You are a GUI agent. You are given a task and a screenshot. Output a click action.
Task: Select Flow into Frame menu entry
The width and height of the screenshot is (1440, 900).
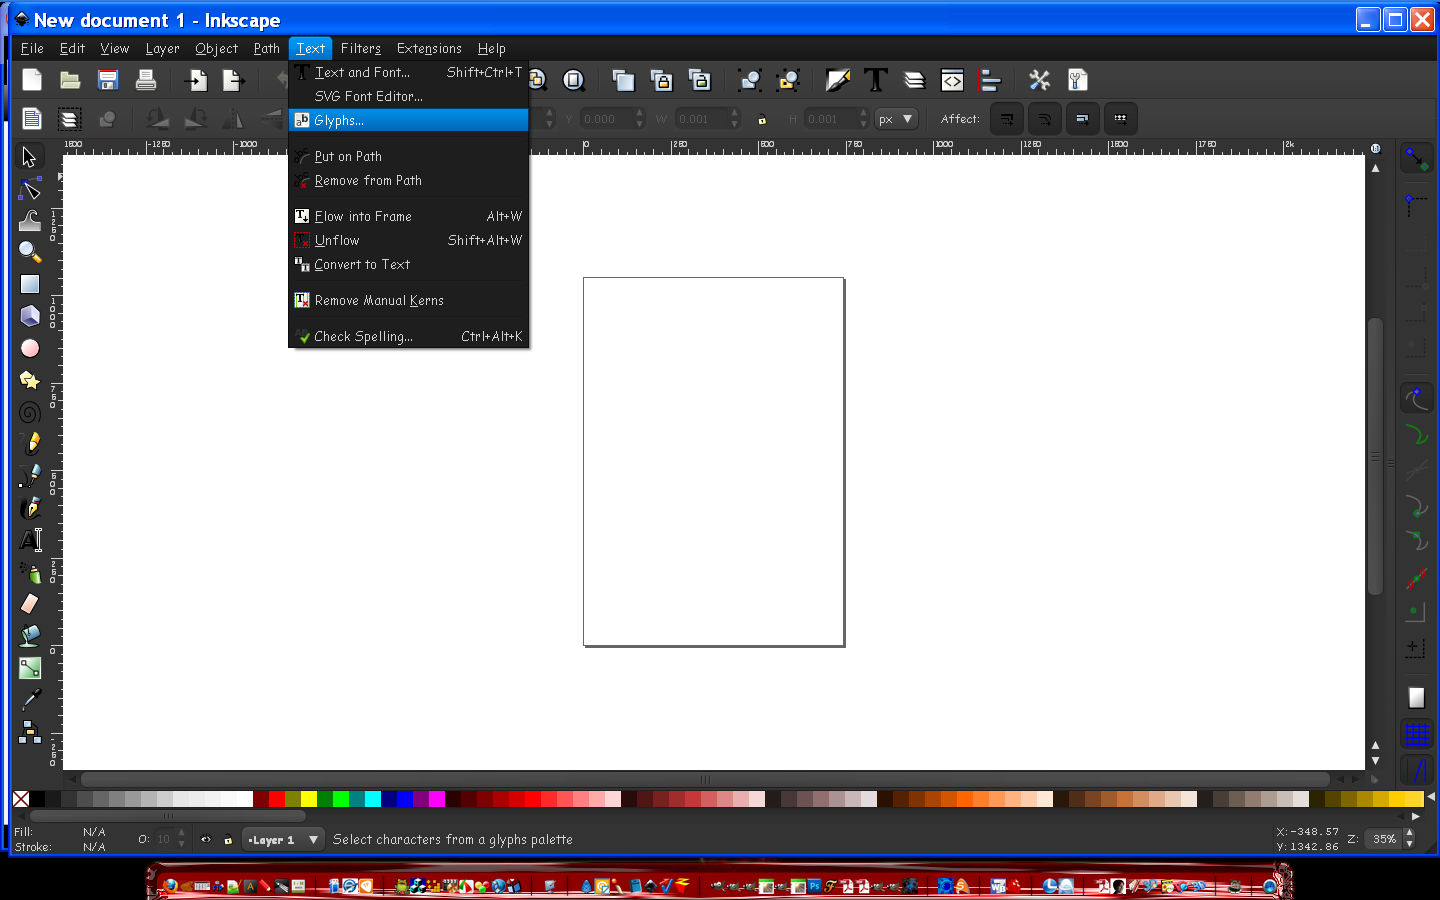click(x=409, y=216)
